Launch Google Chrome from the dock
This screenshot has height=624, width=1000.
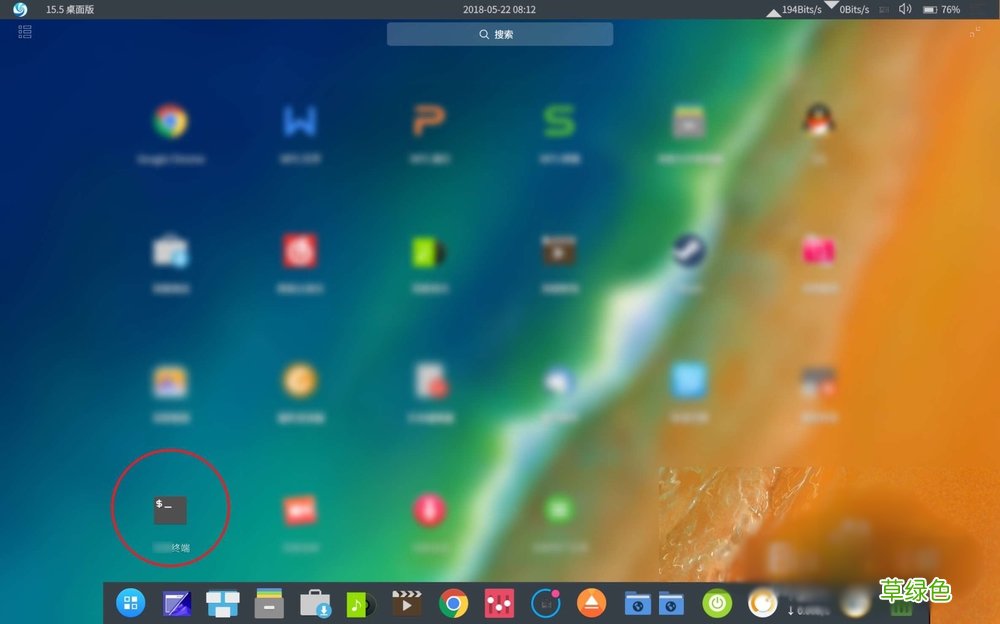pyautogui.click(x=453, y=603)
